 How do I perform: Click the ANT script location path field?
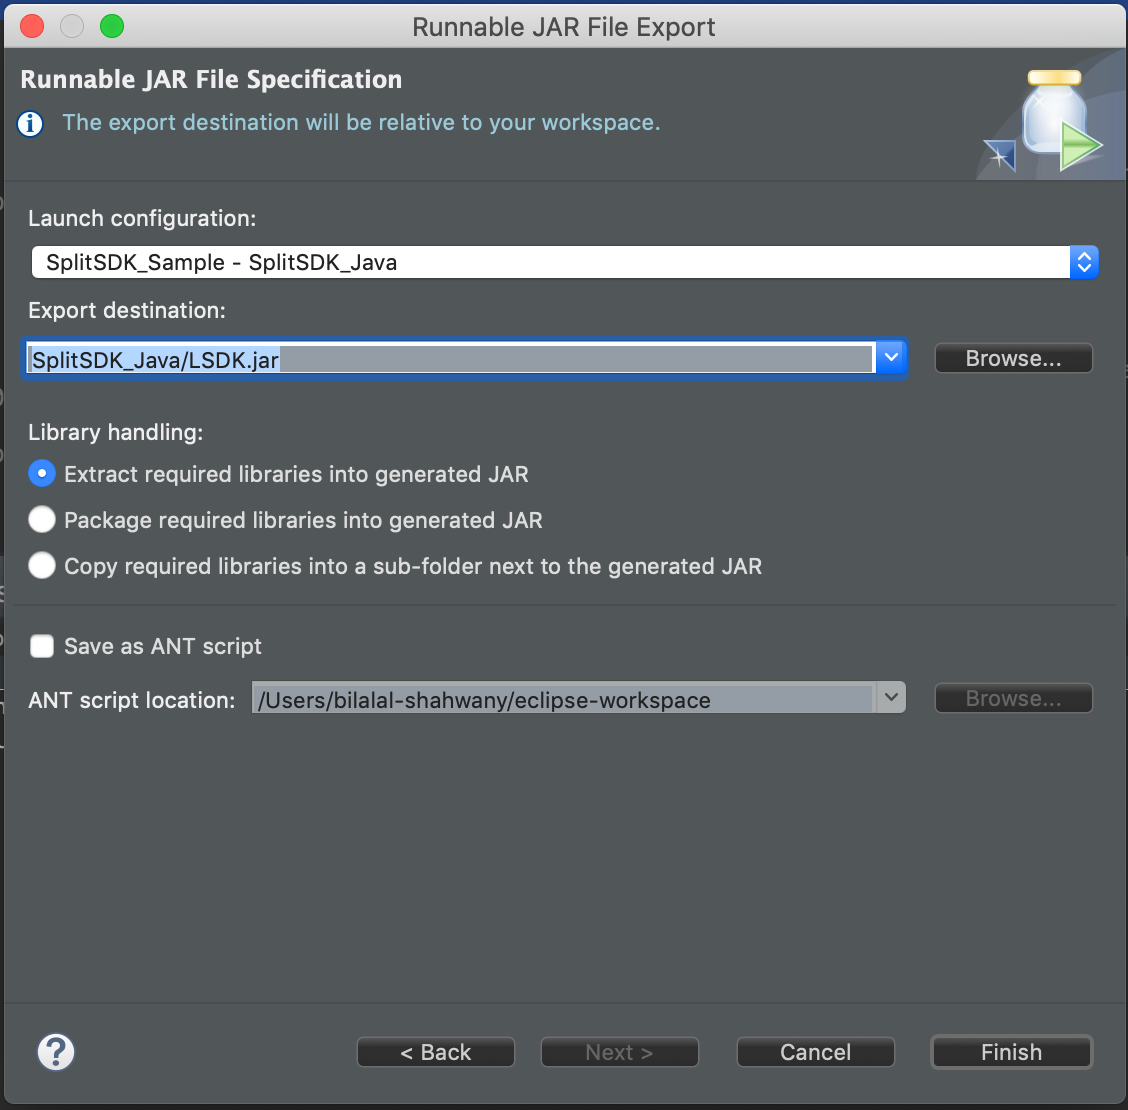pos(562,699)
